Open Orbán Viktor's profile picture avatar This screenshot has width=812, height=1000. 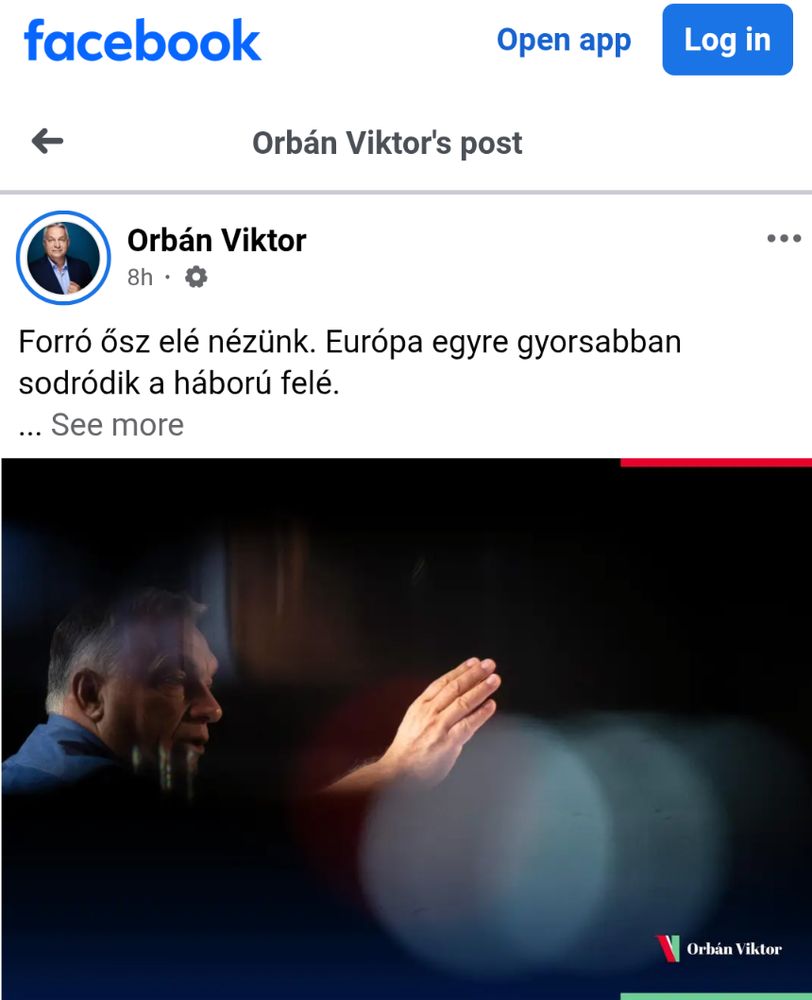coord(63,258)
